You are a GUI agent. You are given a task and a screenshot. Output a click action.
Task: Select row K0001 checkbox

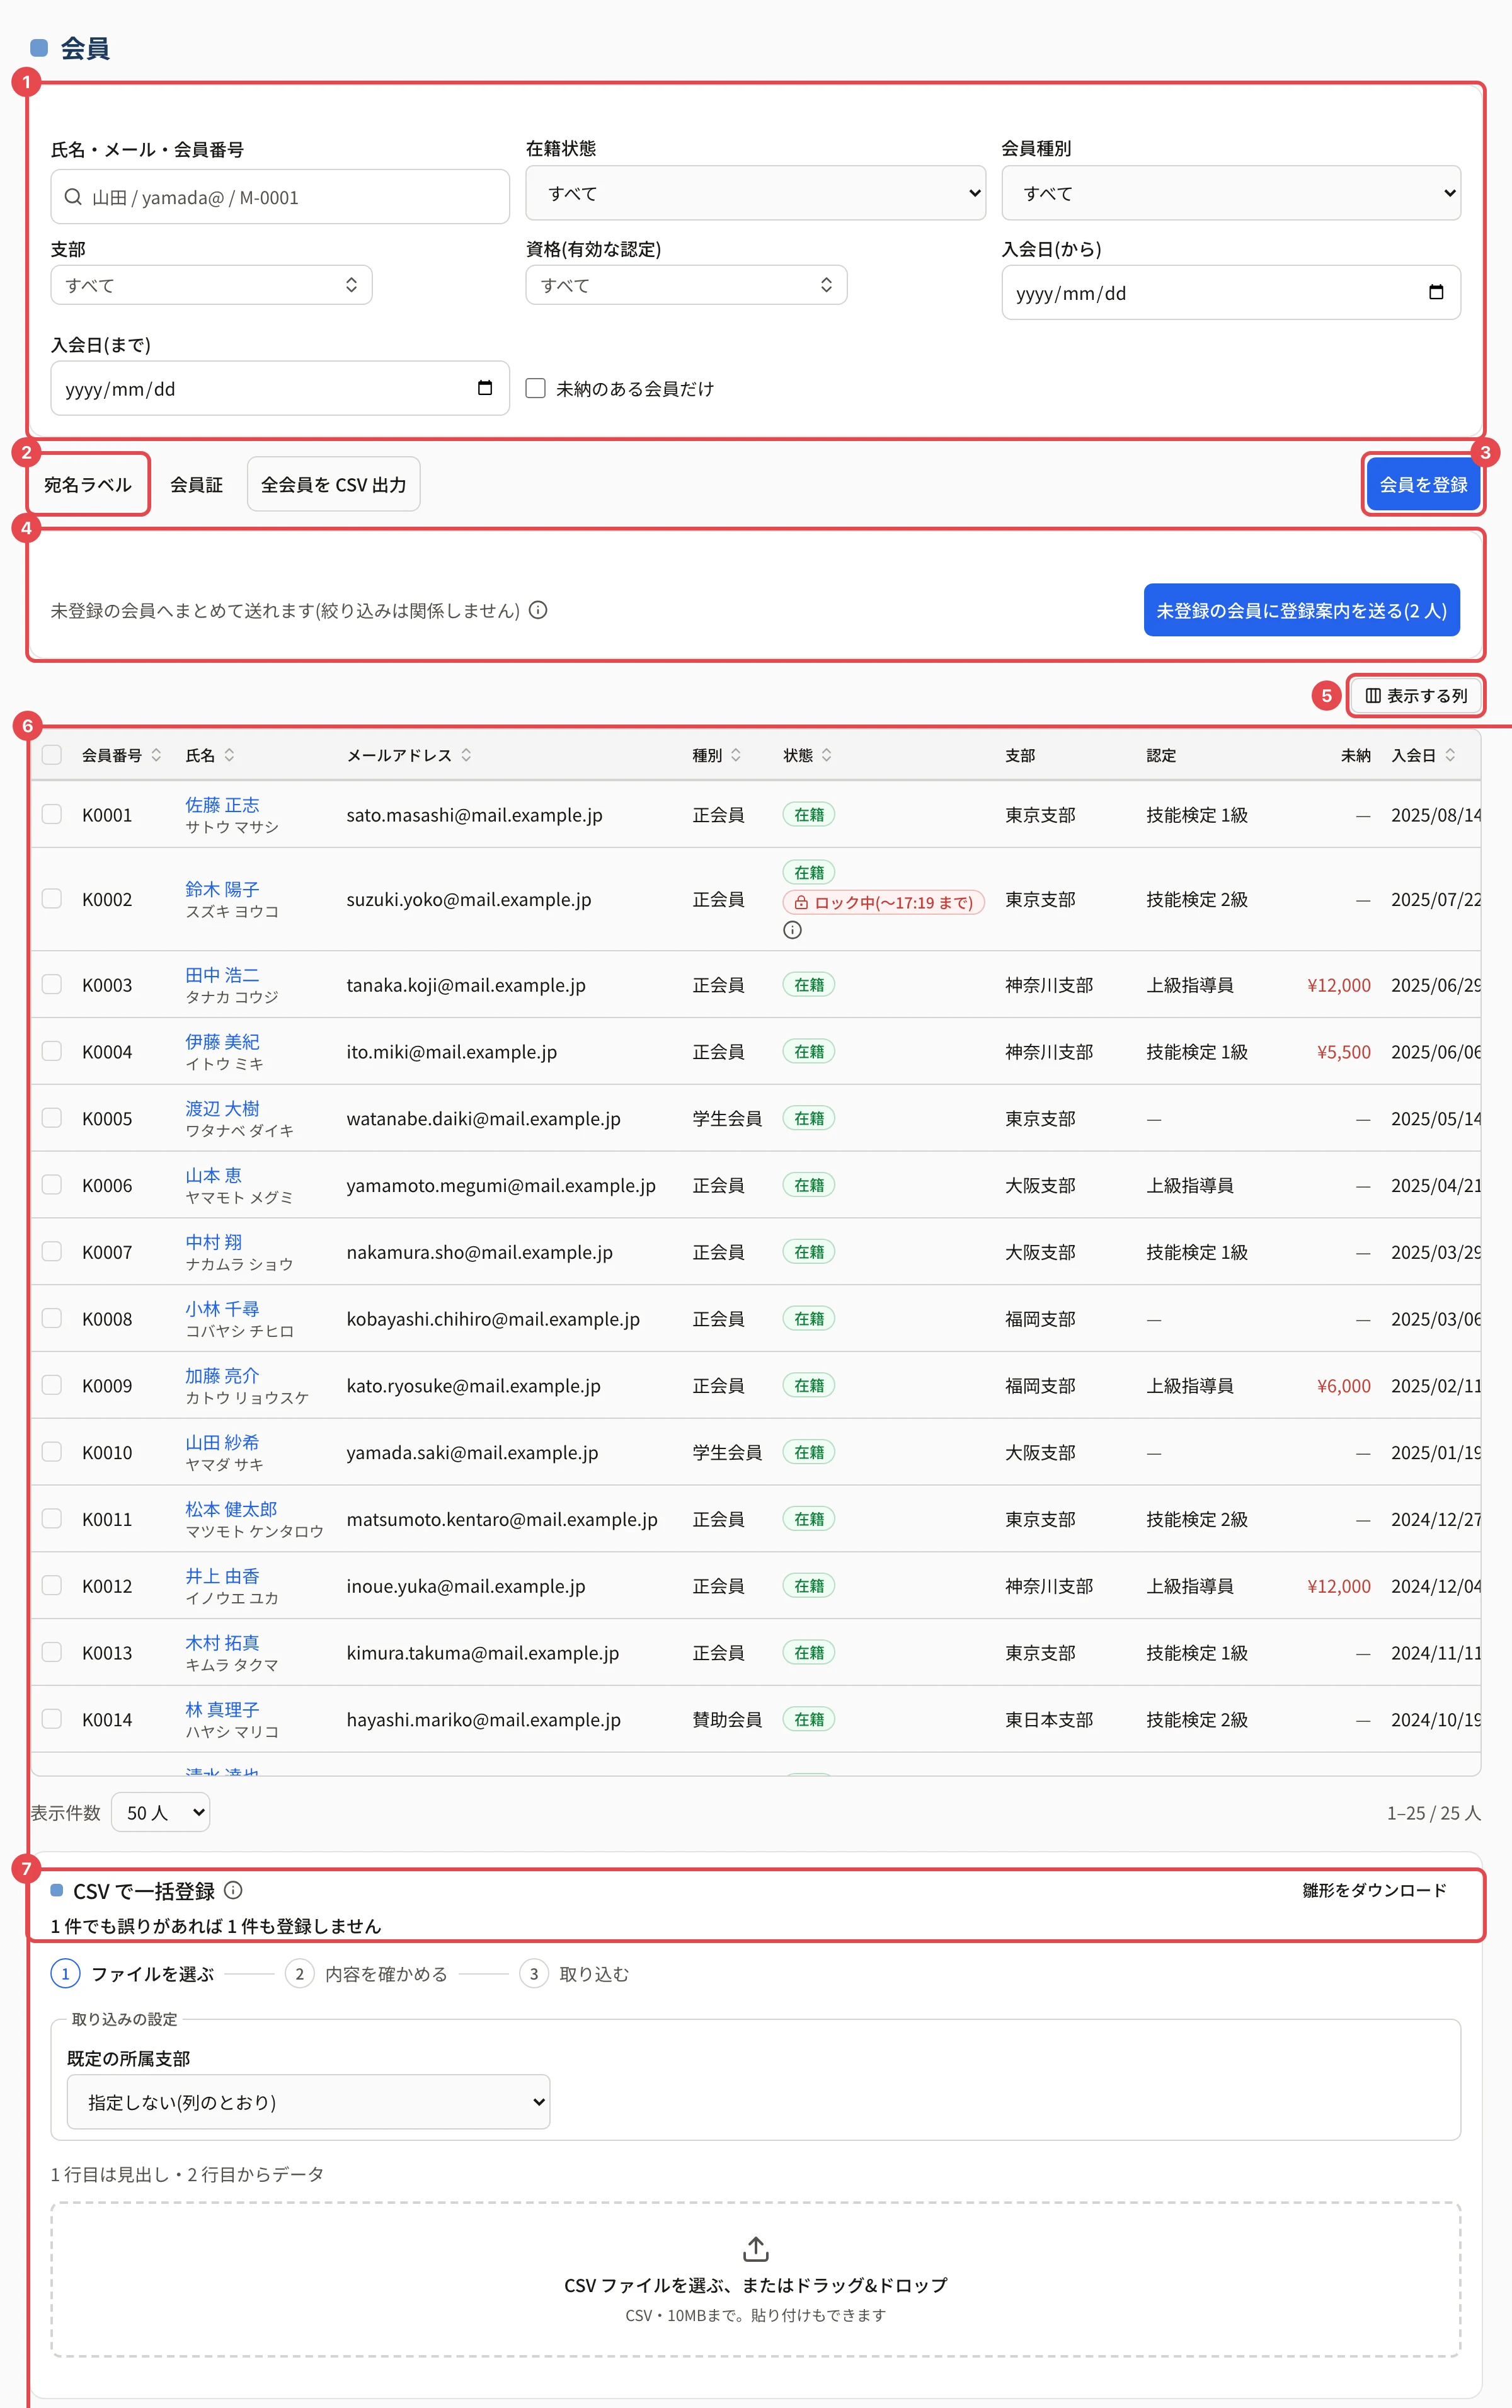[x=52, y=814]
